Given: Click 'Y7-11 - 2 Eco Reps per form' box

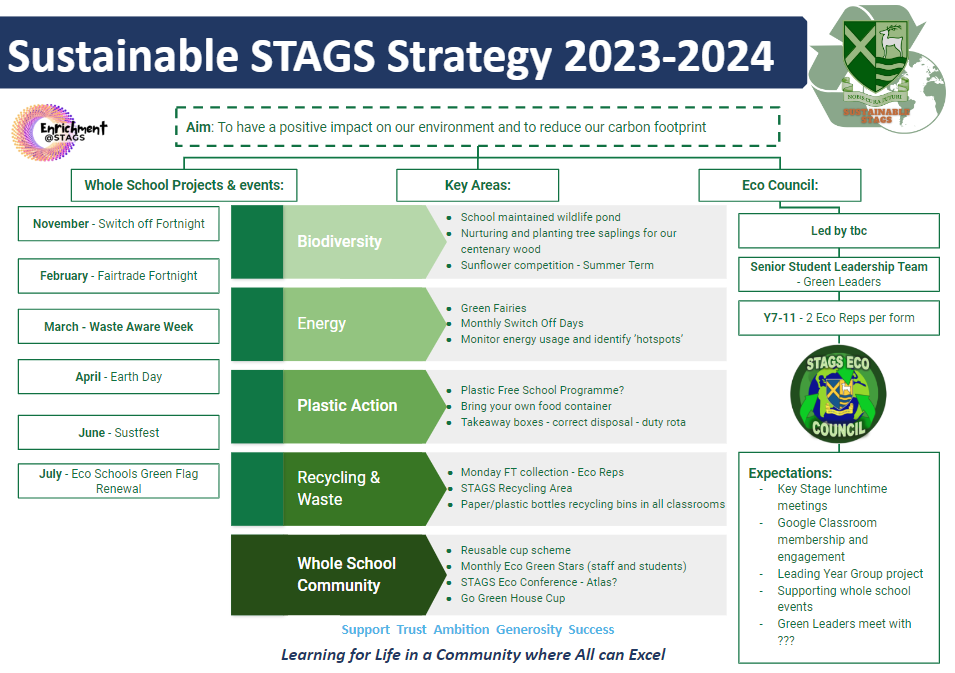Looking at the screenshot, I should [x=839, y=317].
